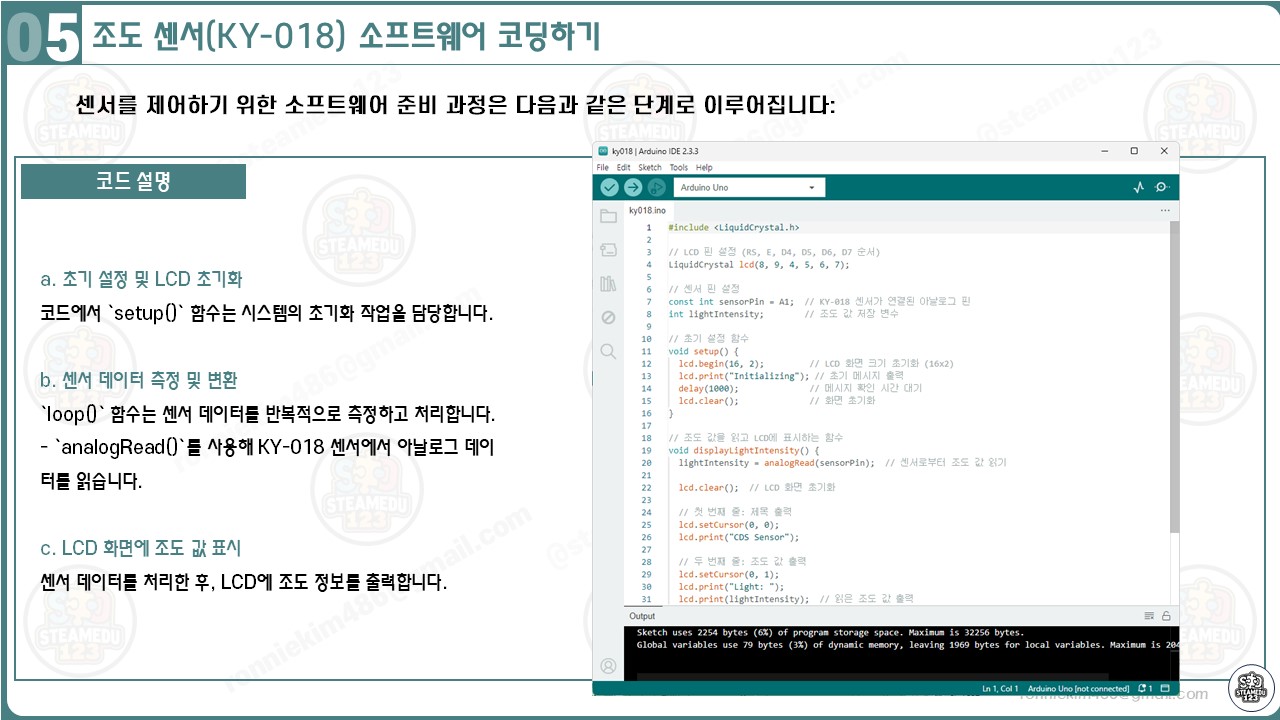
Task: Open the Help menu
Action: [704, 168]
